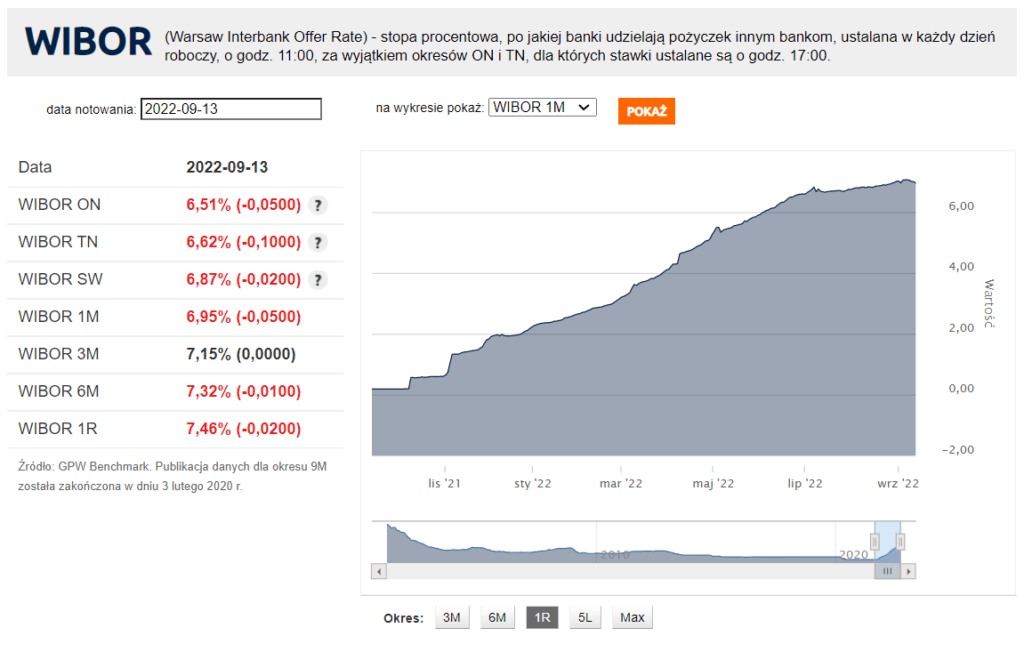The width and height of the screenshot is (1024, 652).
Task: Choose the 1R period button
Action: click(x=542, y=618)
